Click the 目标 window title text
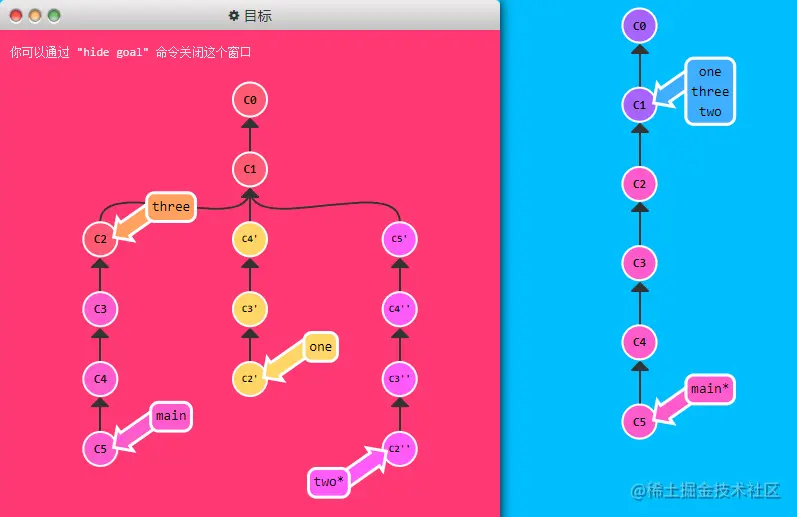Image resolution: width=797 pixels, height=517 pixels. tap(258, 16)
